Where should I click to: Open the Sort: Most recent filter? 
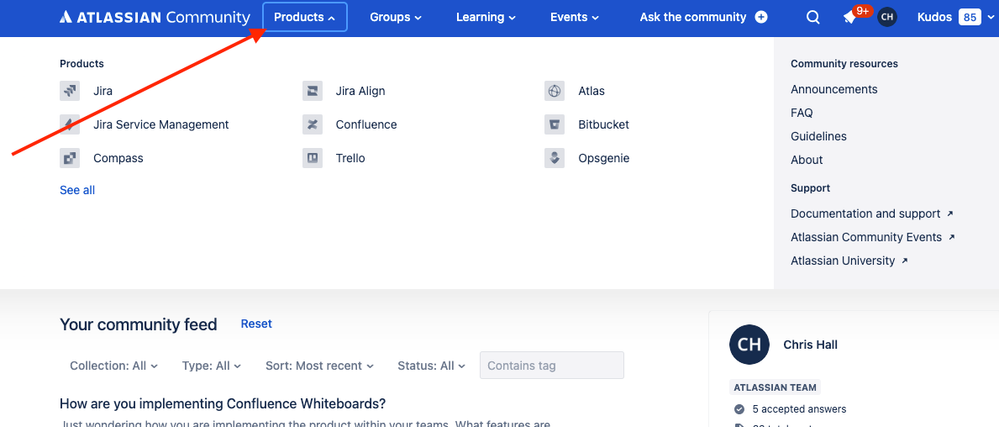pos(319,366)
